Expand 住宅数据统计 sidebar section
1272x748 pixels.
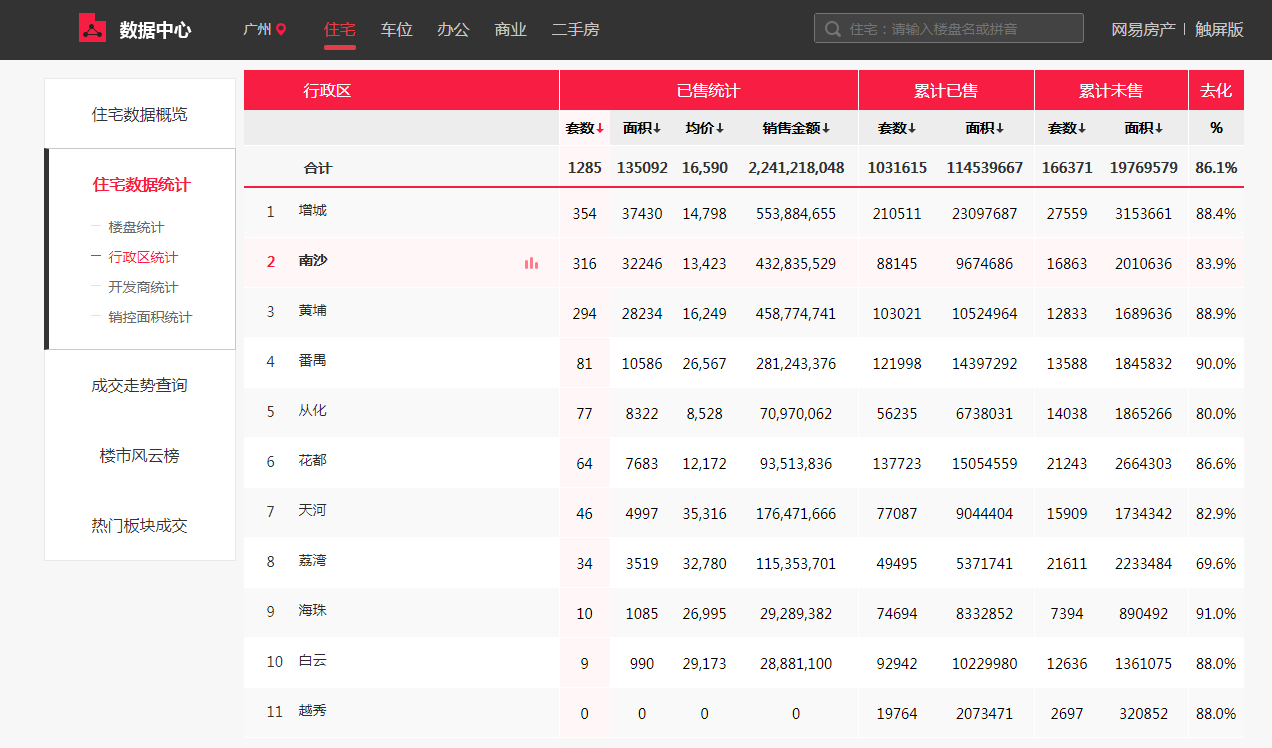[141, 185]
